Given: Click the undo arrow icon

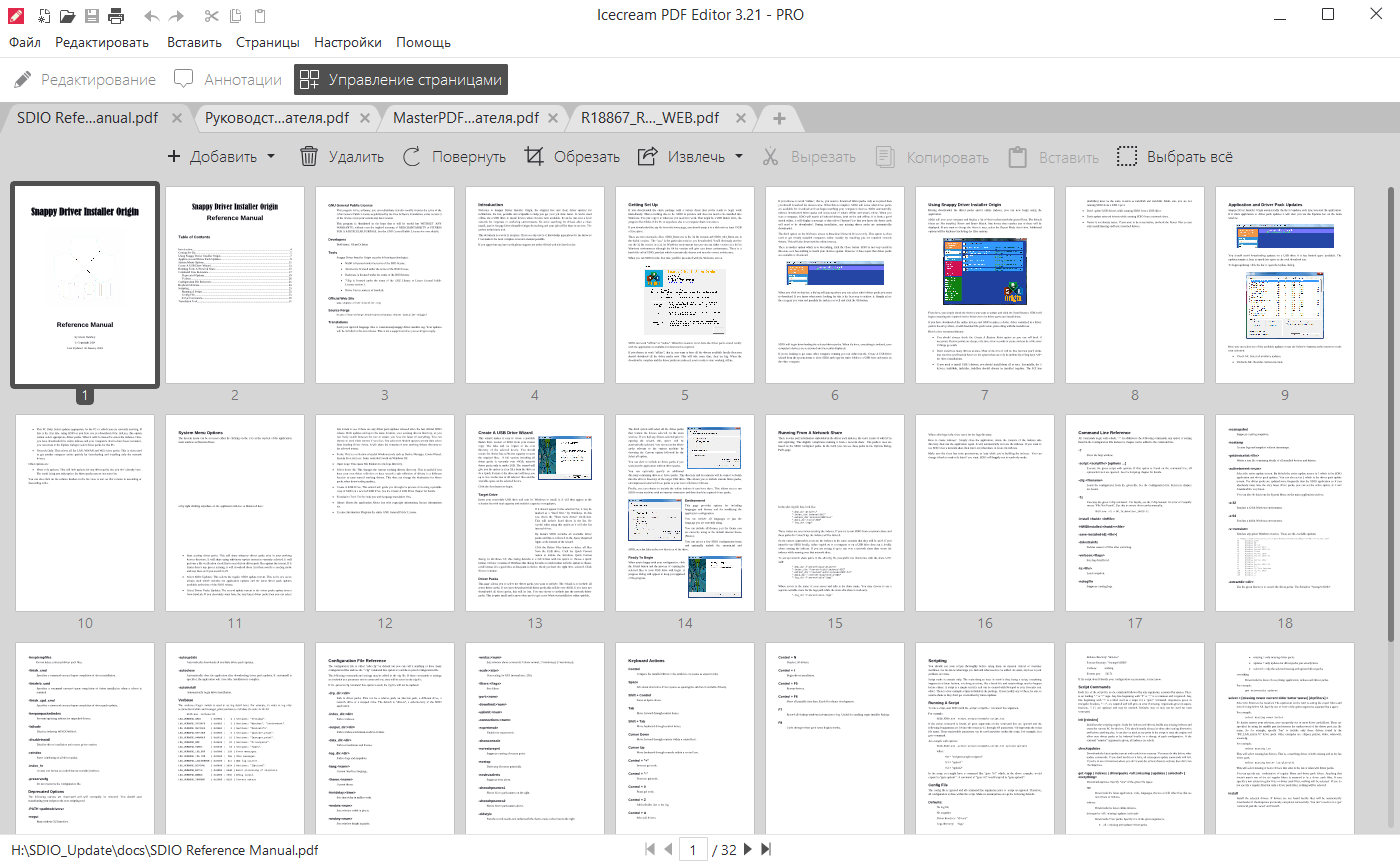Looking at the screenshot, I should point(151,15).
